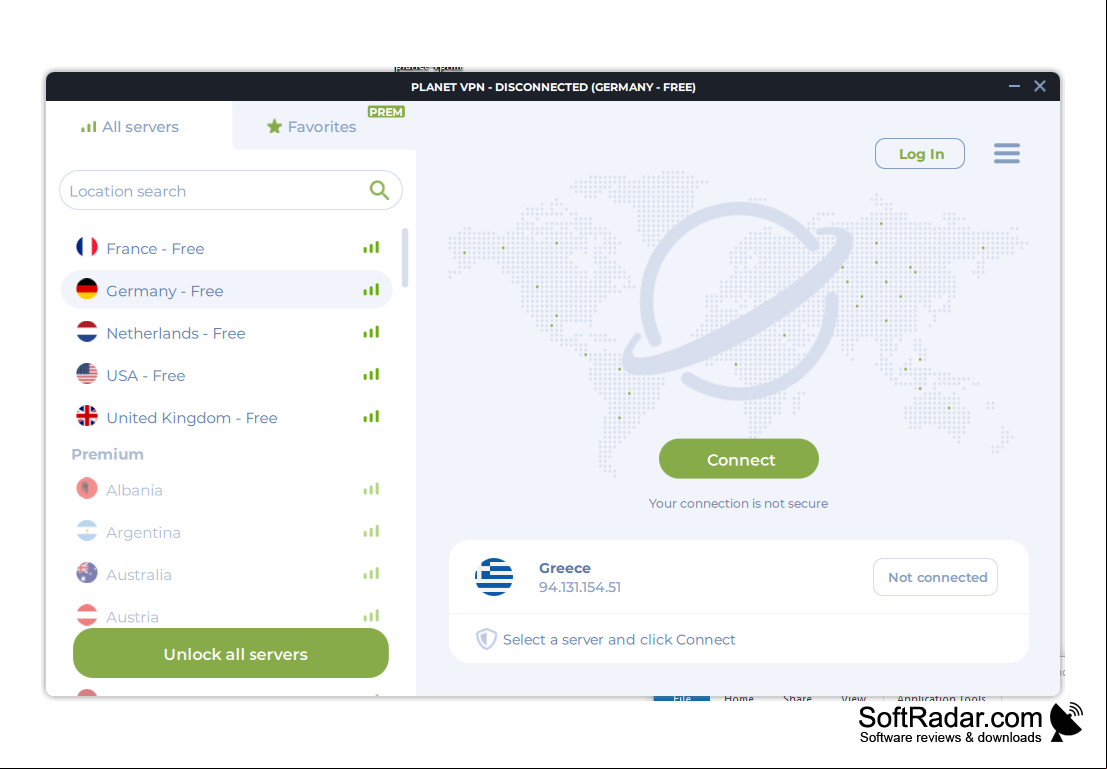This screenshot has width=1107, height=769.
Task: Click IP address 94.131.154.51
Action: click(x=580, y=587)
